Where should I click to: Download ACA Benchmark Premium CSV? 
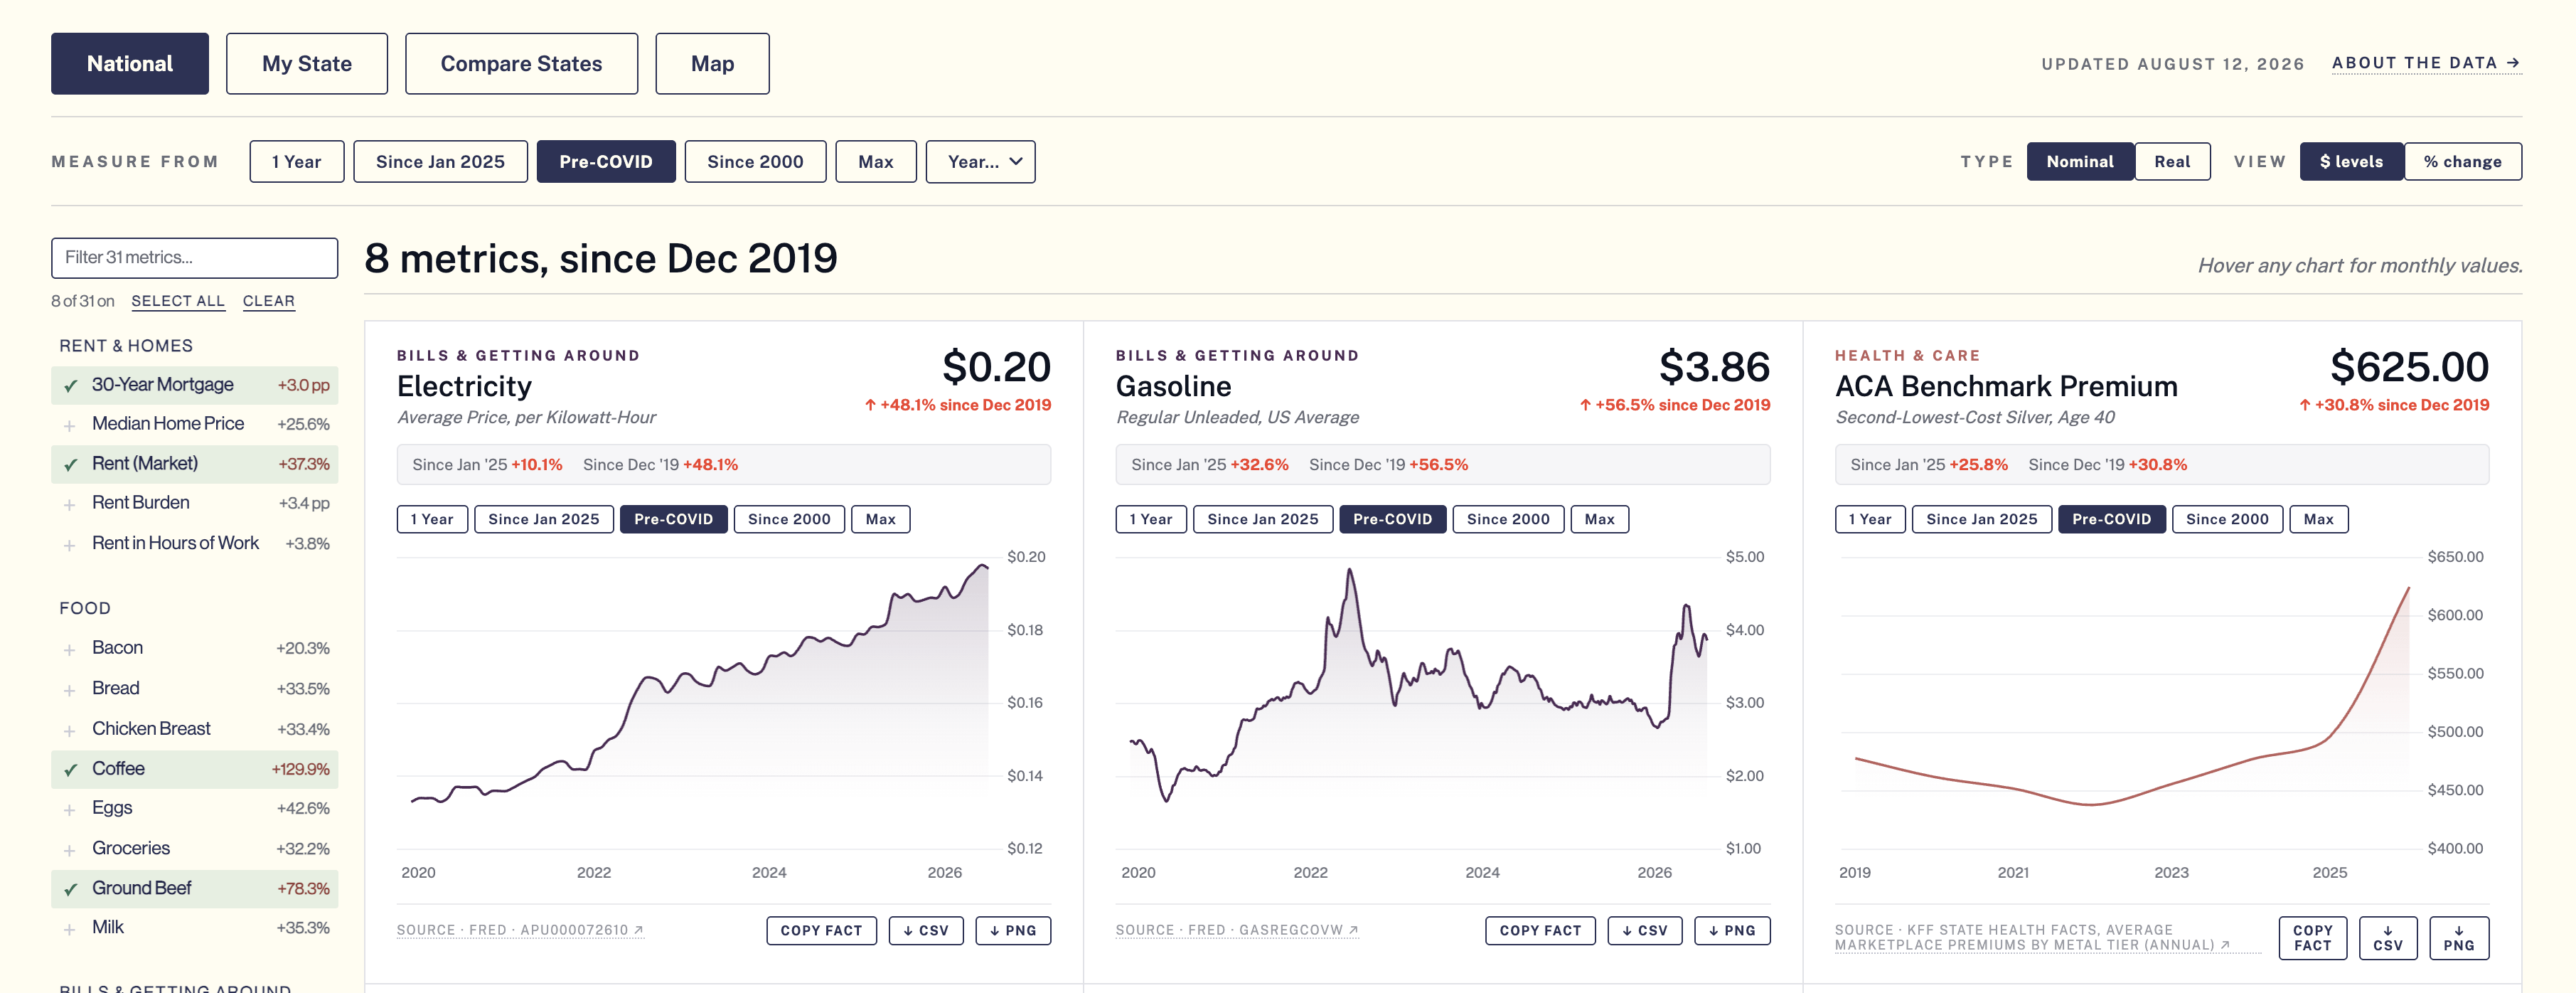click(2387, 938)
